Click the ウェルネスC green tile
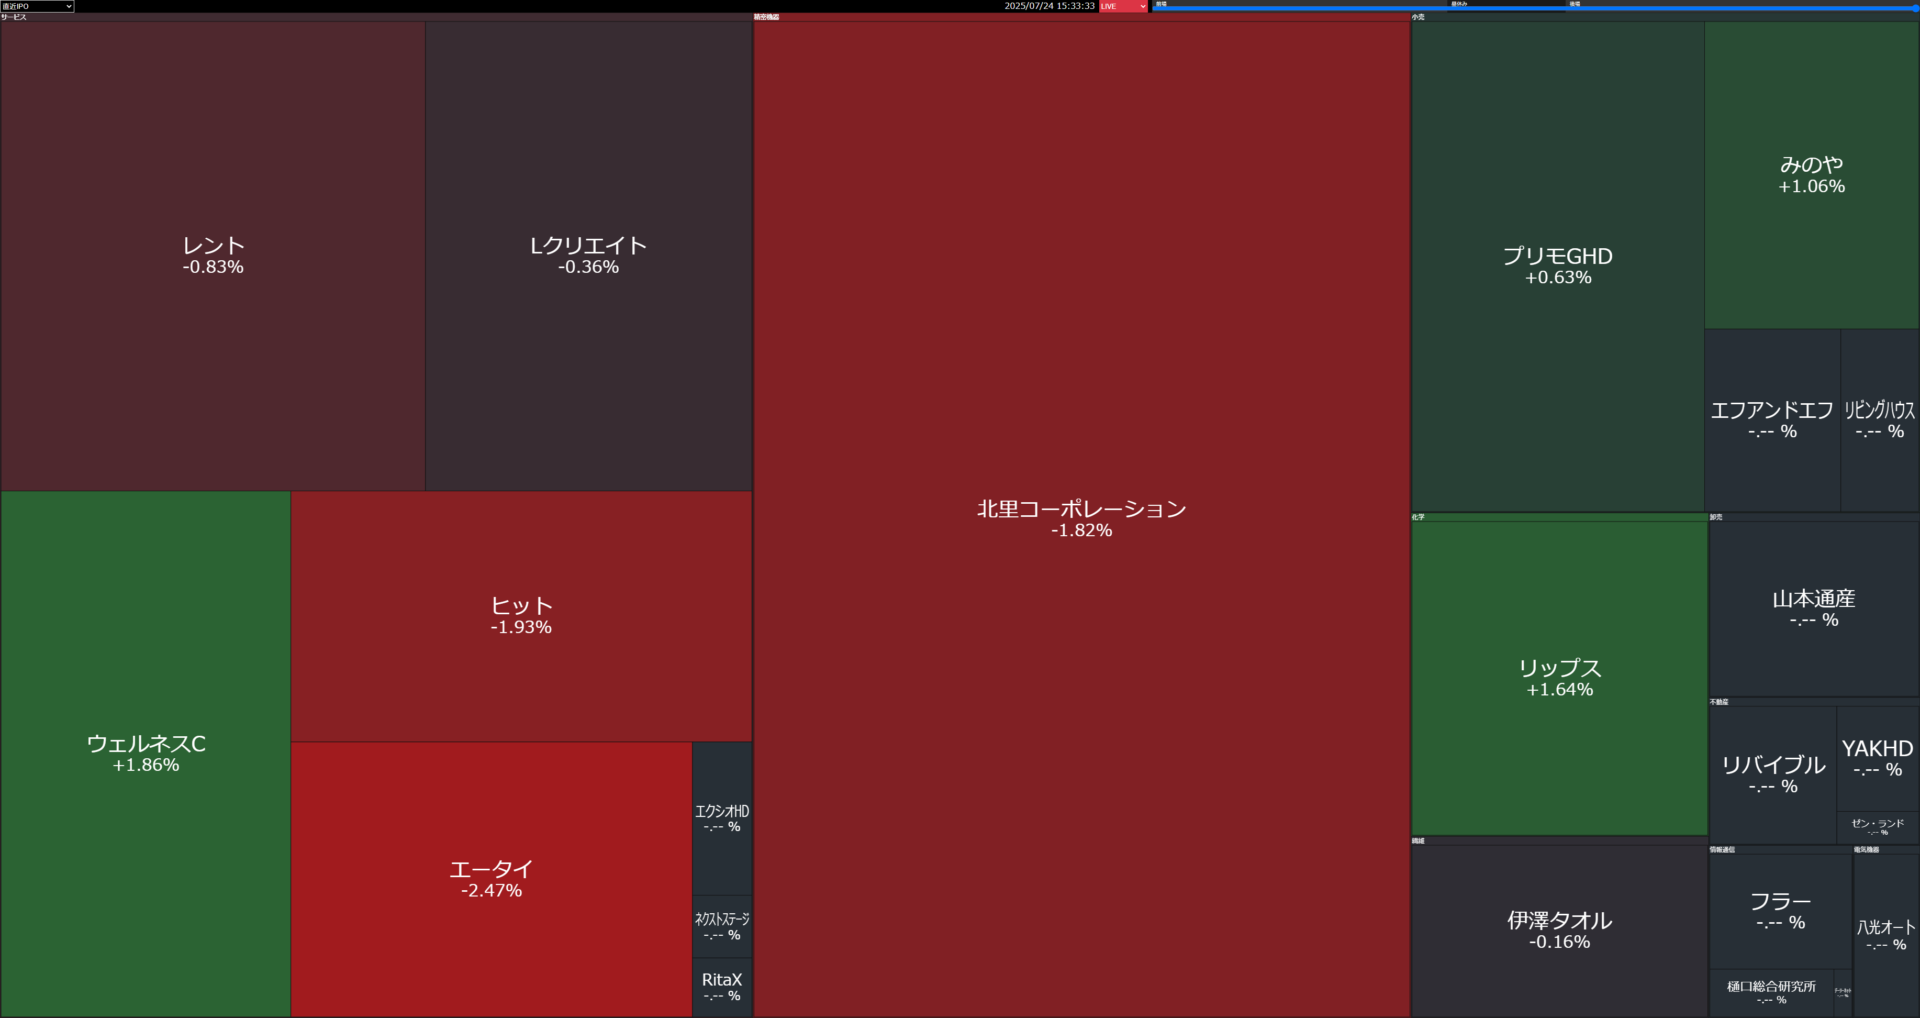The height and width of the screenshot is (1018, 1920). 146,754
